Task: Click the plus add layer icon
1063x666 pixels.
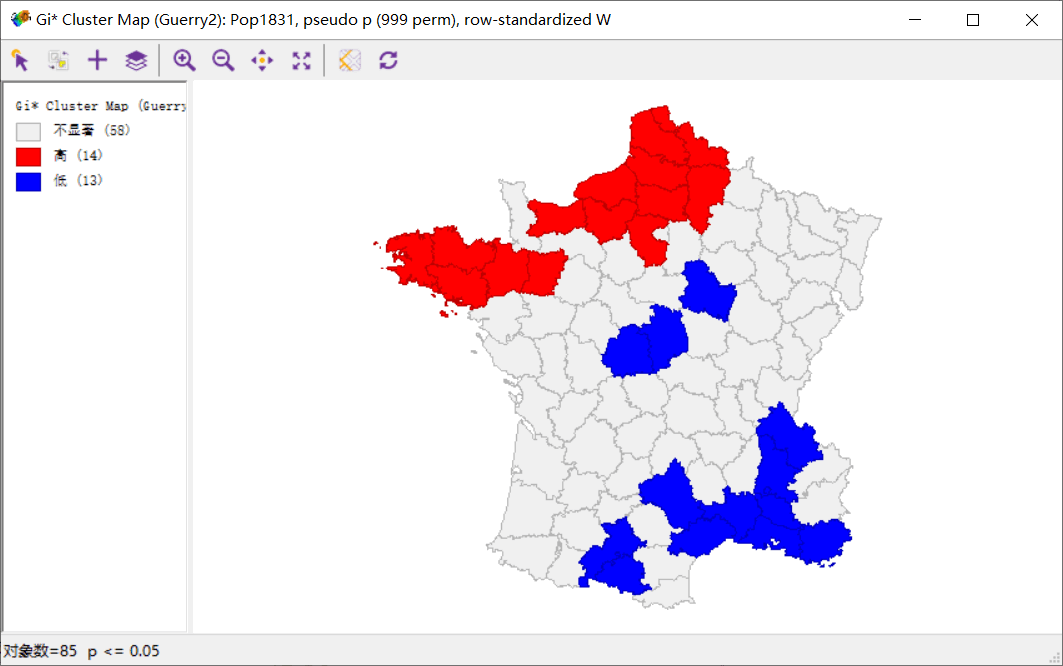Action: (x=98, y=60)
